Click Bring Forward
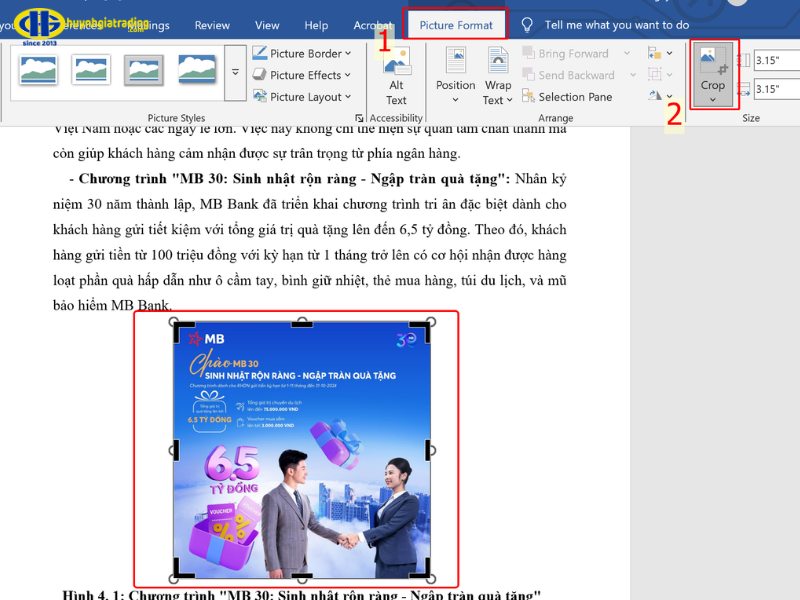This screenshot has width=800, height=600. click(x=566, y=54)
